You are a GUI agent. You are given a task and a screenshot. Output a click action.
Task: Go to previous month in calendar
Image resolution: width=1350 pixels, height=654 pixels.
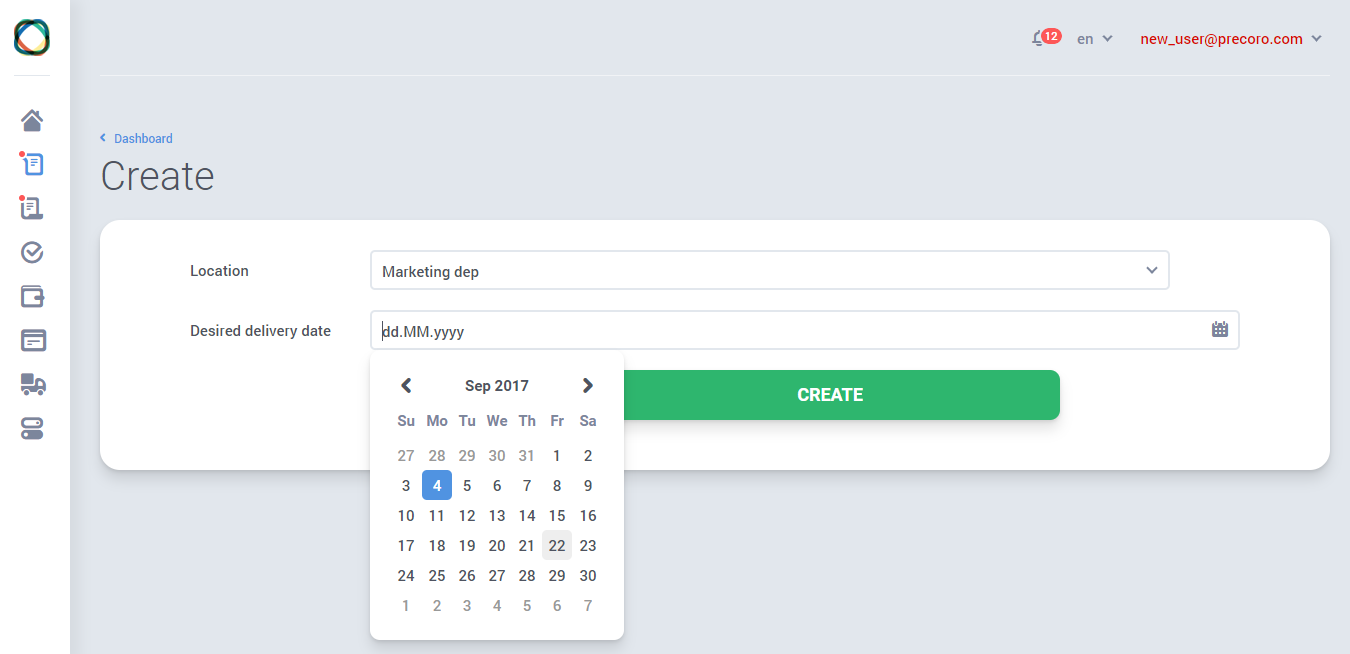[406, 386]
